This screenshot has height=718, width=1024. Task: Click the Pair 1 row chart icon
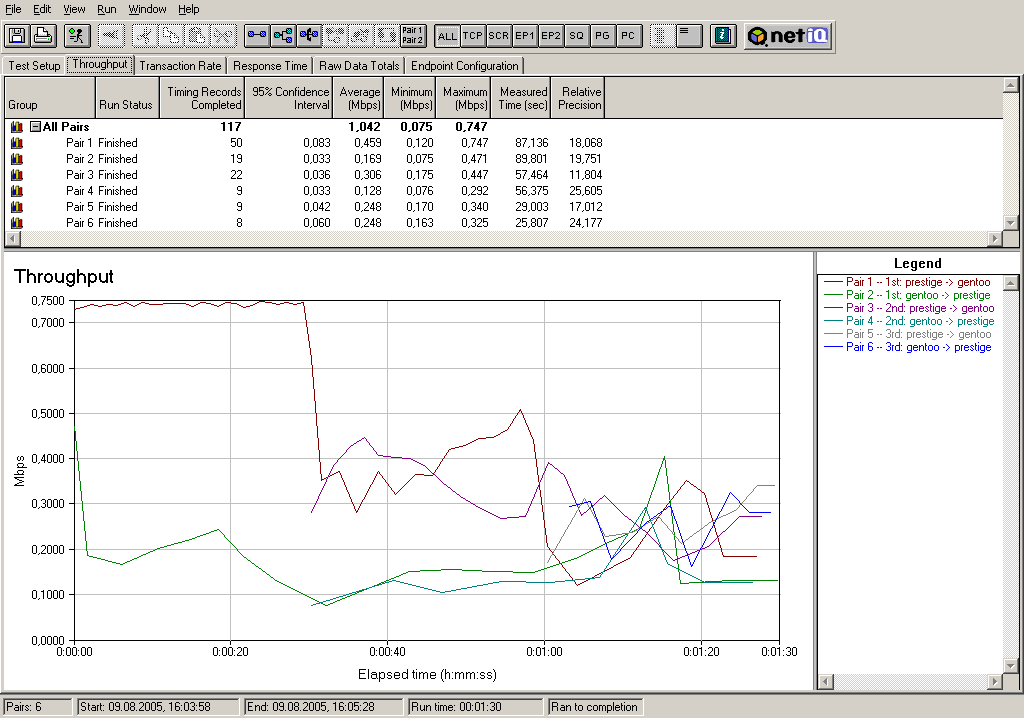click(x=16, y=143)
